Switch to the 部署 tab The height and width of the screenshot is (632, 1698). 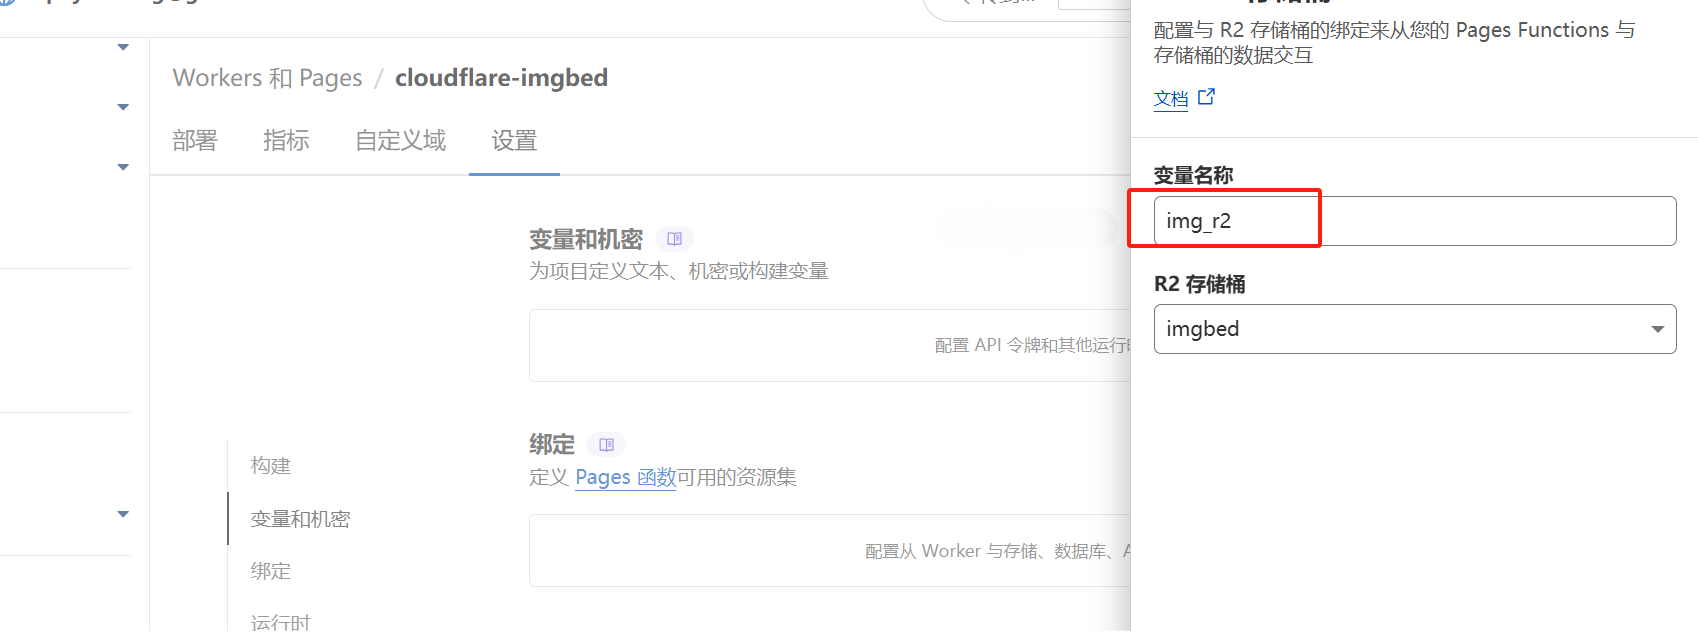[195, 141]
